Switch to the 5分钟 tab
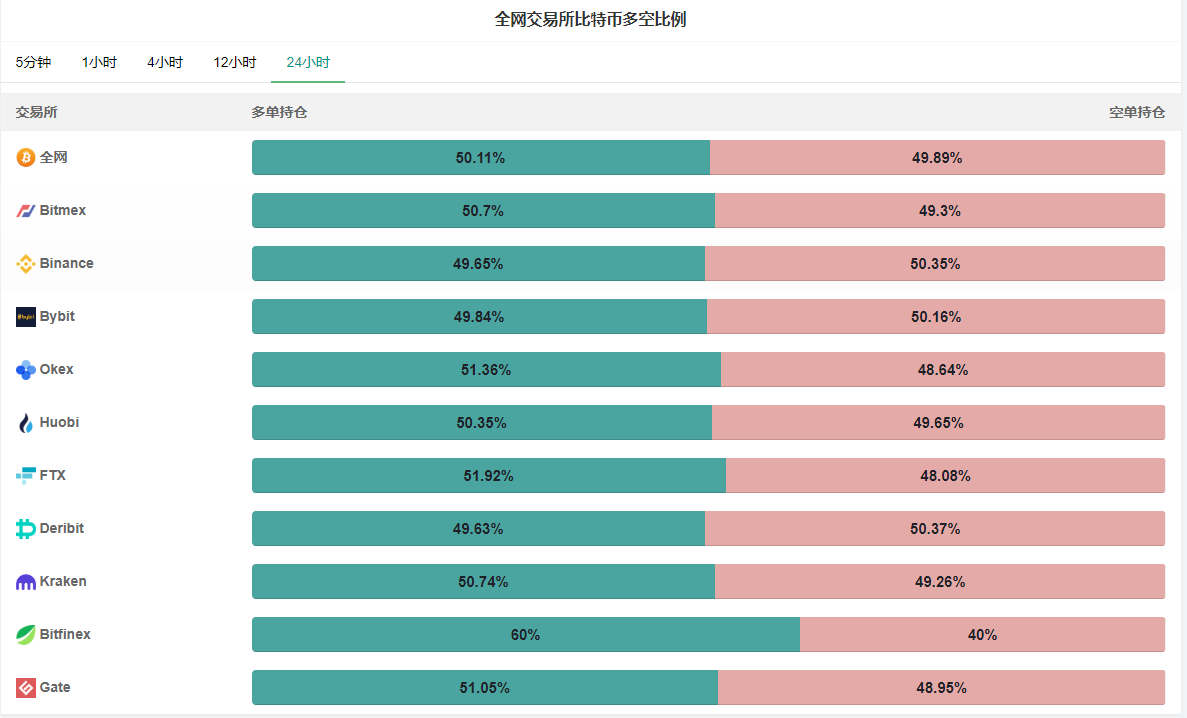 [x=33, y=62]
